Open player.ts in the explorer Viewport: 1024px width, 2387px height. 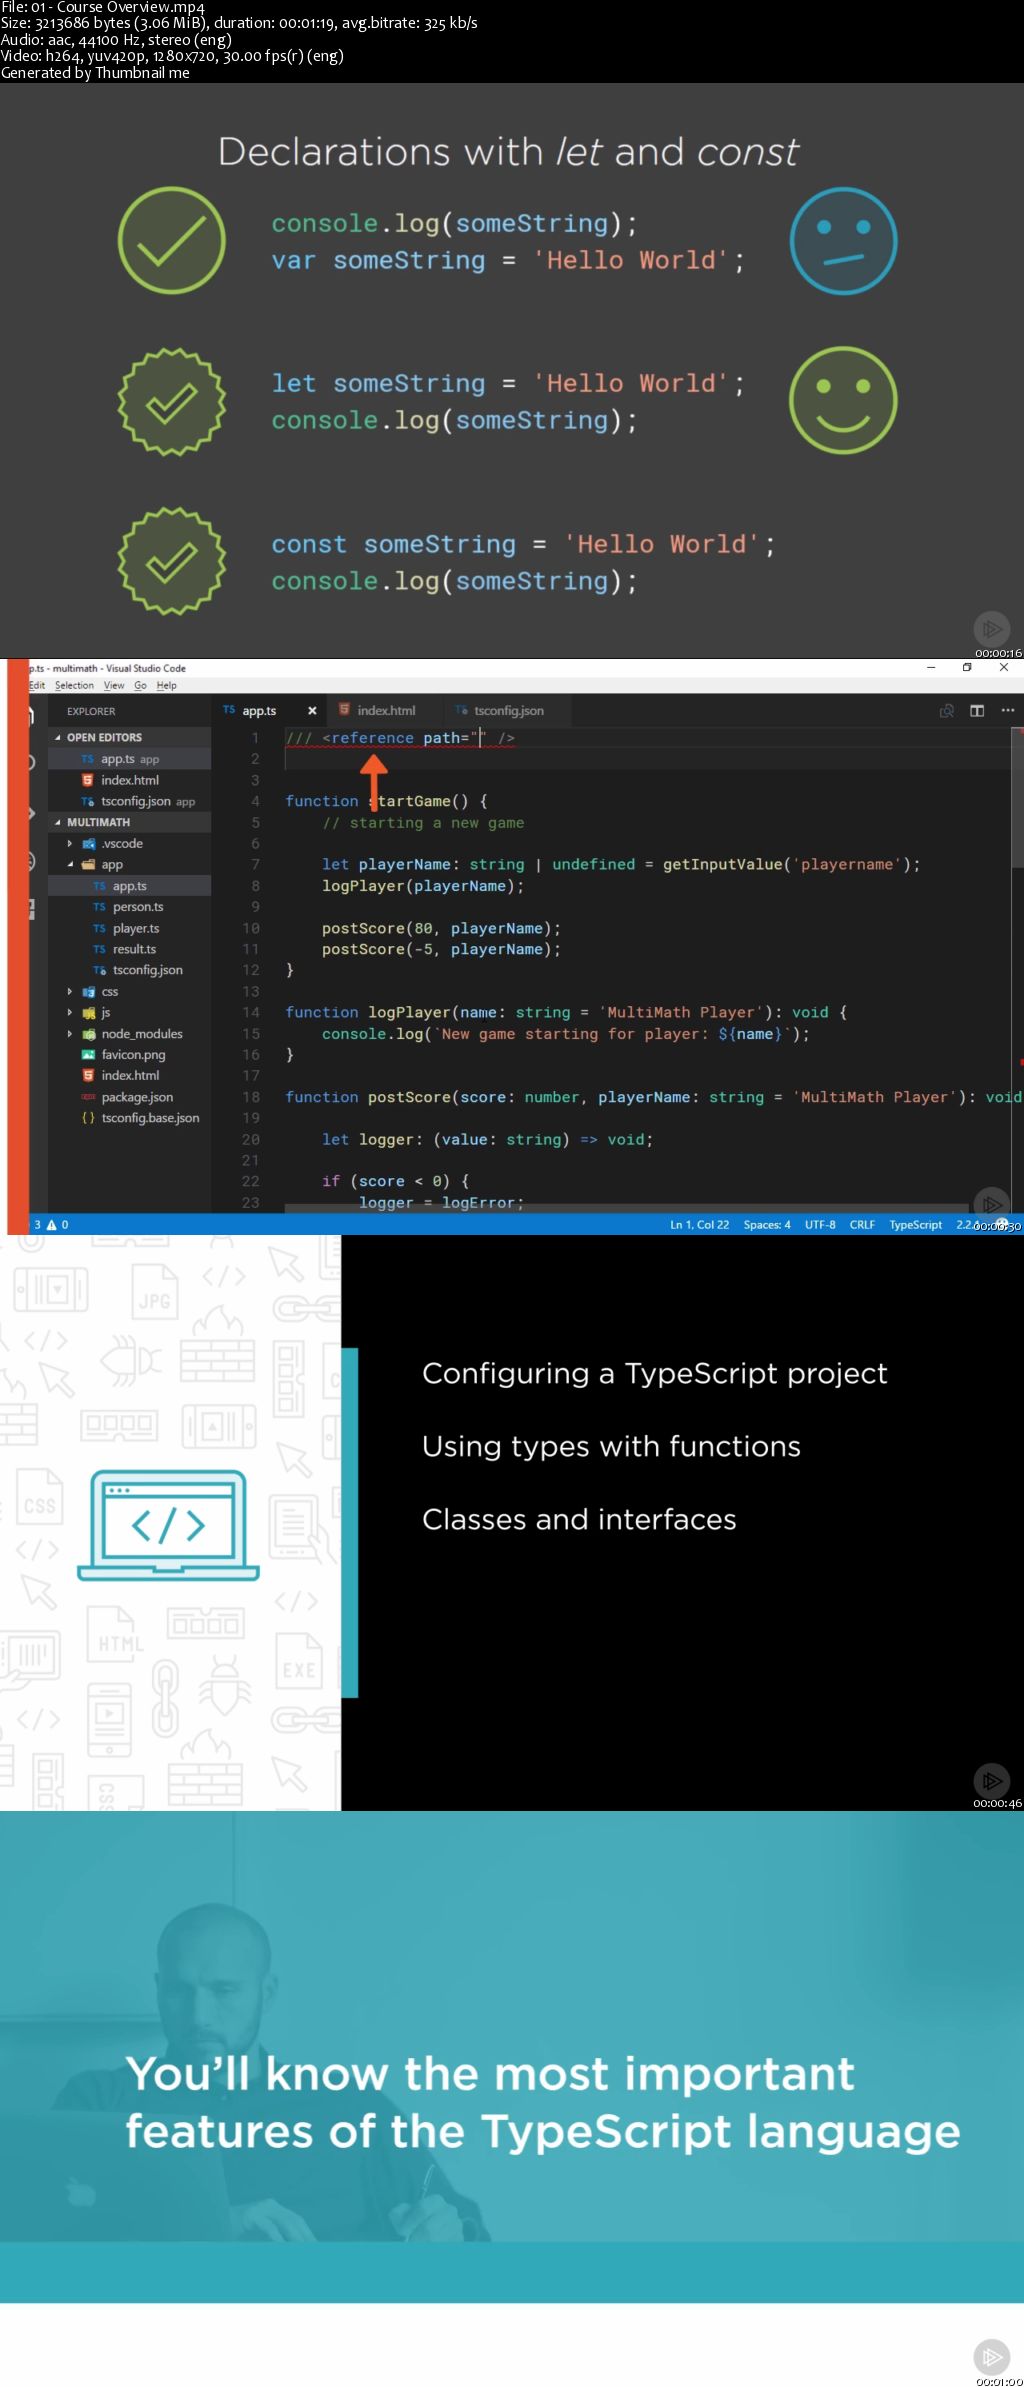click(x=130, y=929)
